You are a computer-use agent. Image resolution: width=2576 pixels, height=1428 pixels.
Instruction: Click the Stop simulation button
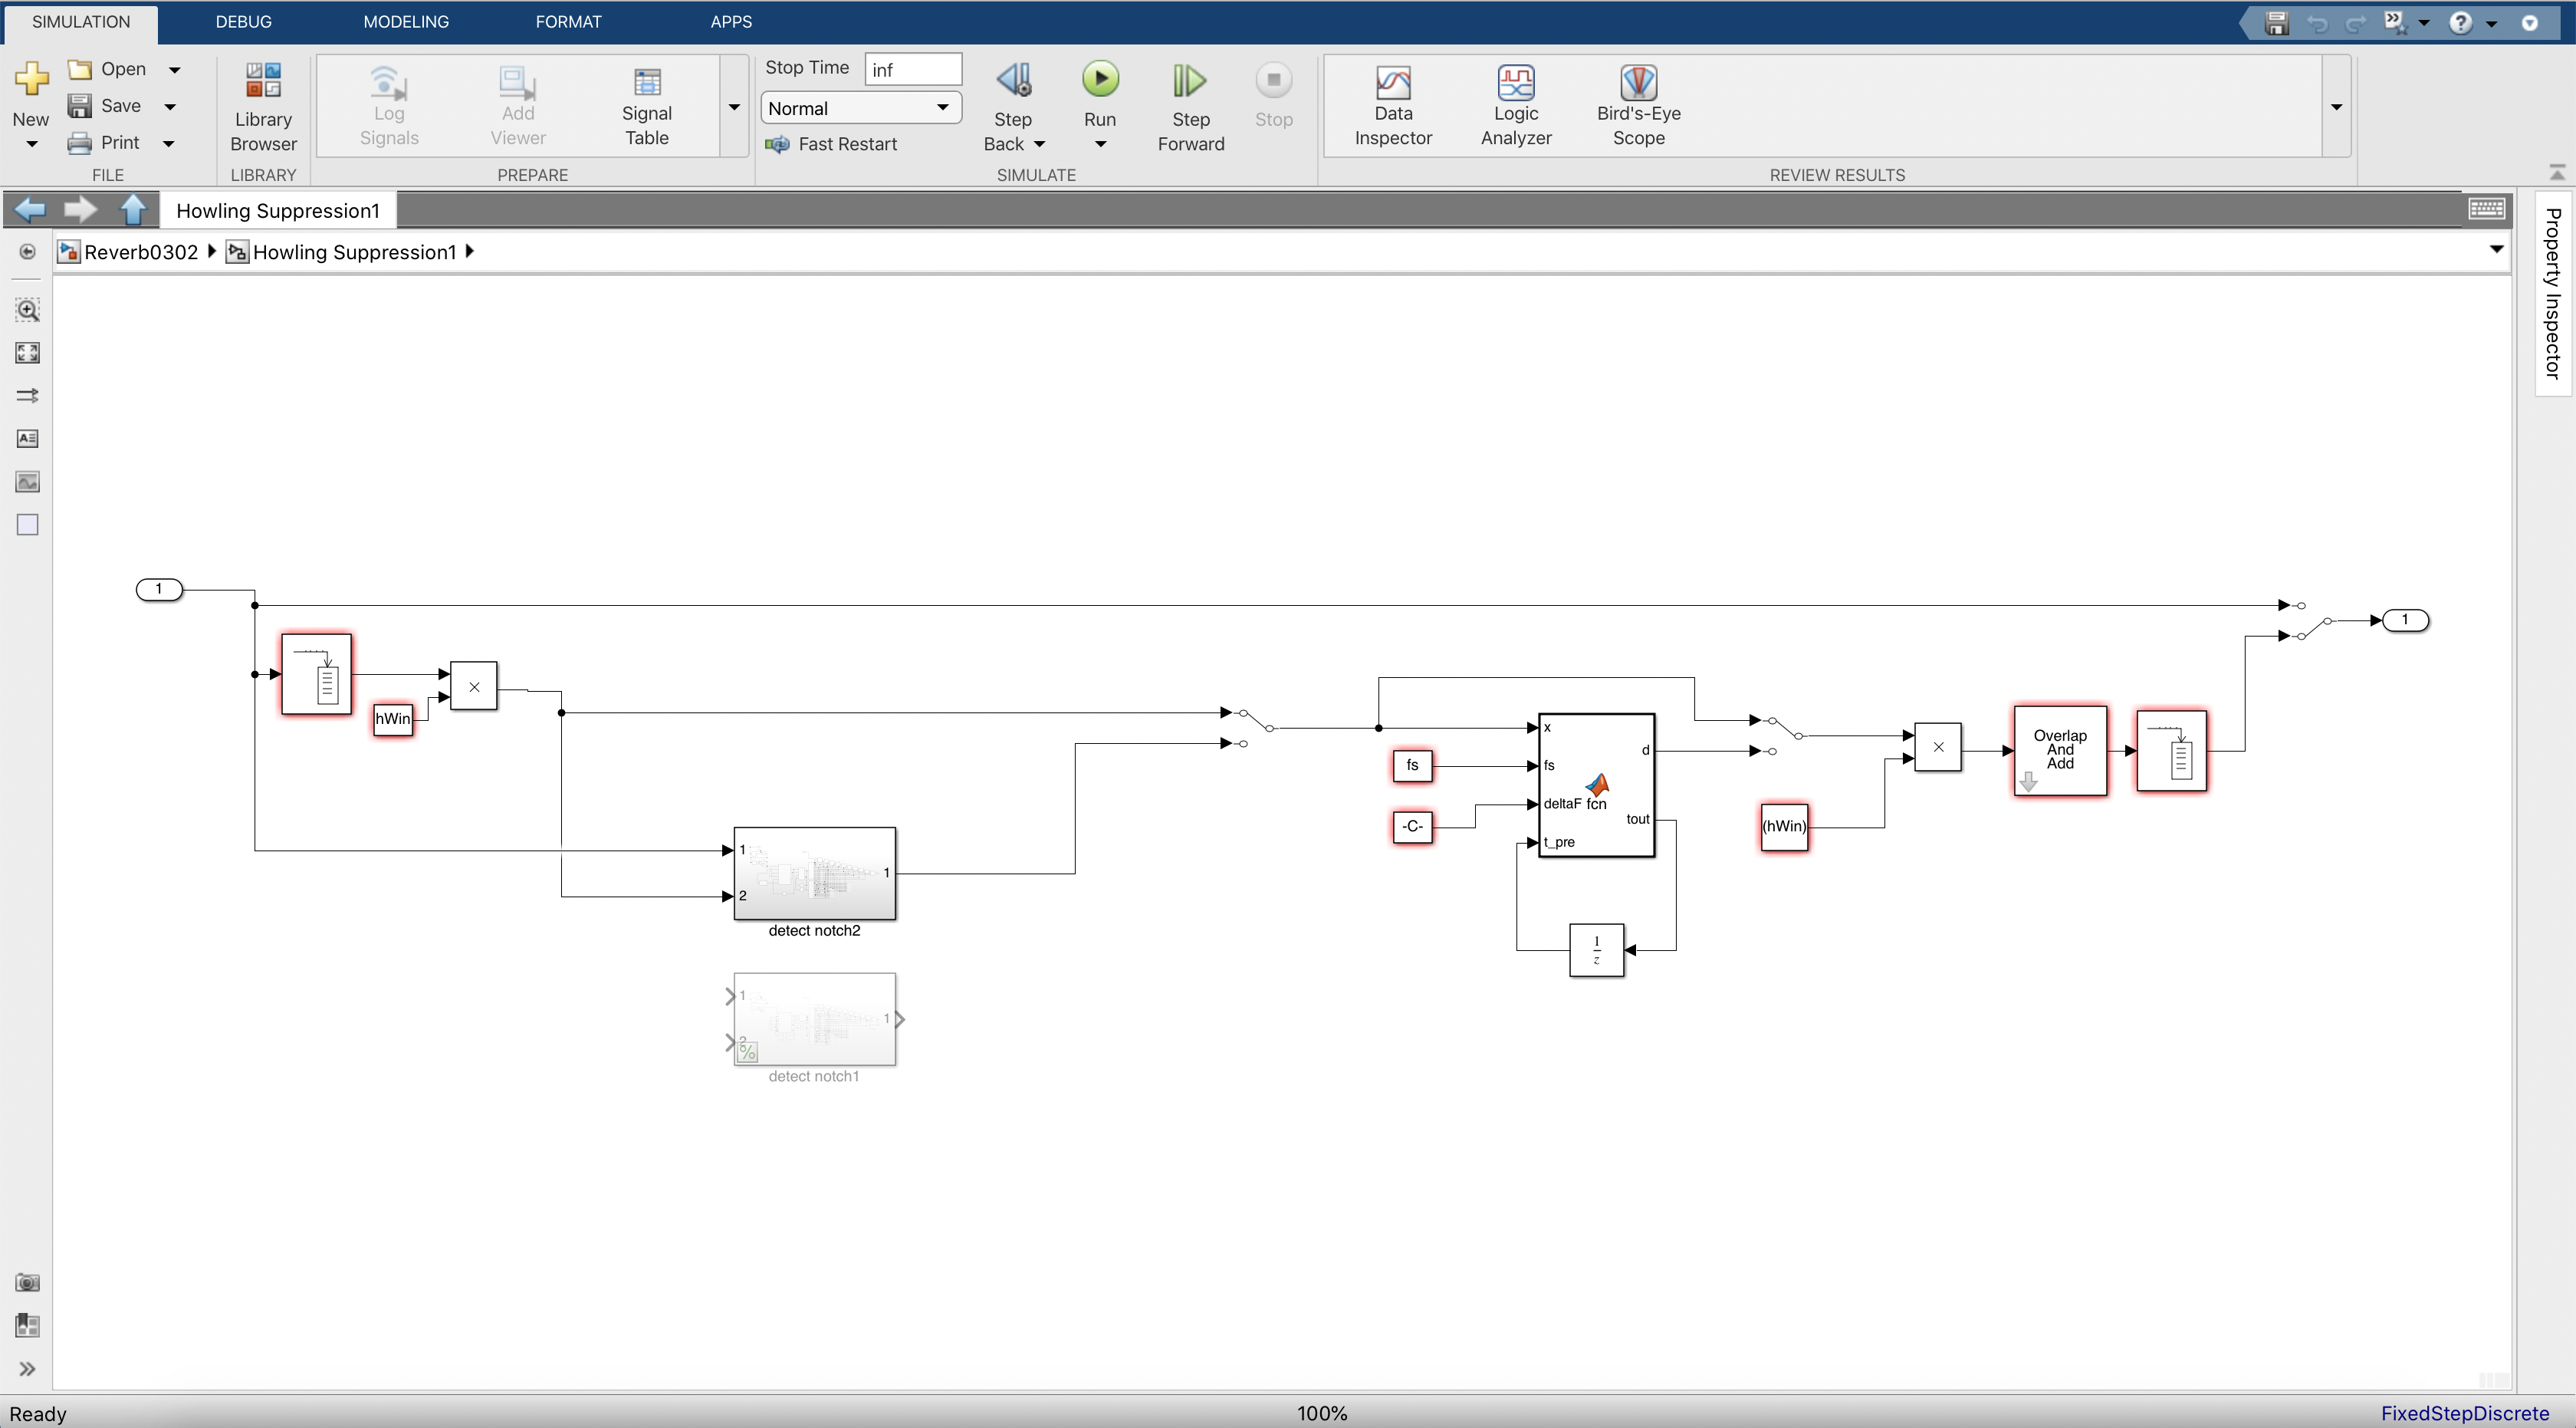tap(1273, 80)
